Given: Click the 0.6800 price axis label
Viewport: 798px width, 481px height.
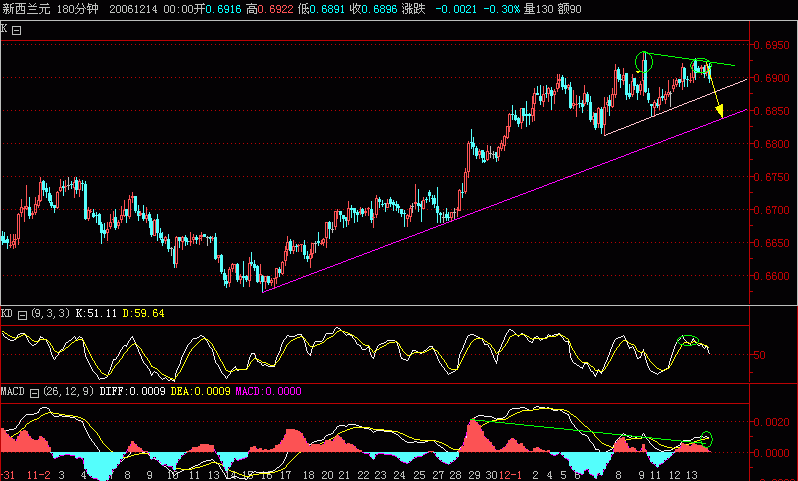Looking at the screenshot, I should click(772, 144).
